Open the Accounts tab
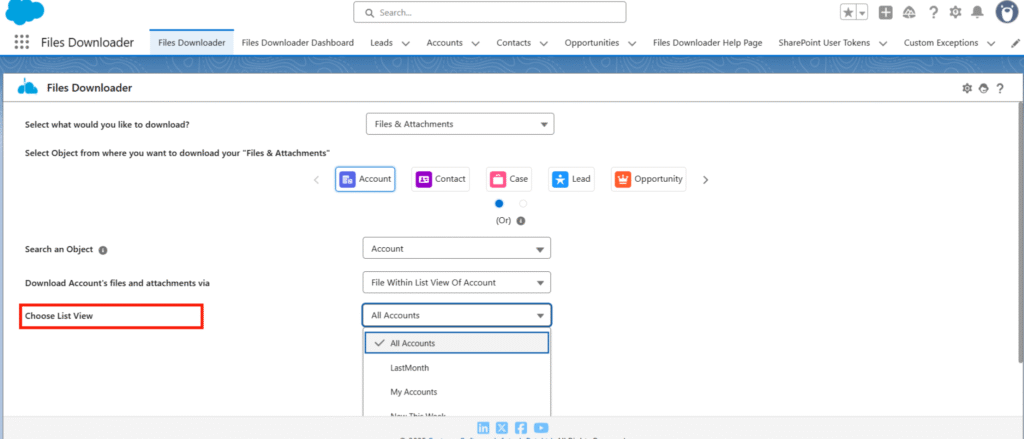 click(445, 42)
